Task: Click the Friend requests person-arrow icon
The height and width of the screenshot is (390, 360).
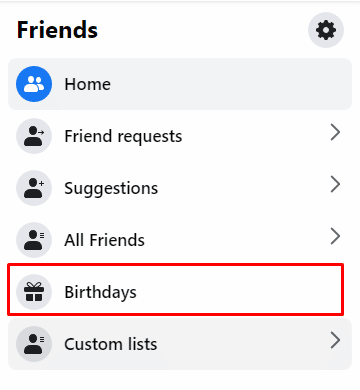Action: click(34, 136)
